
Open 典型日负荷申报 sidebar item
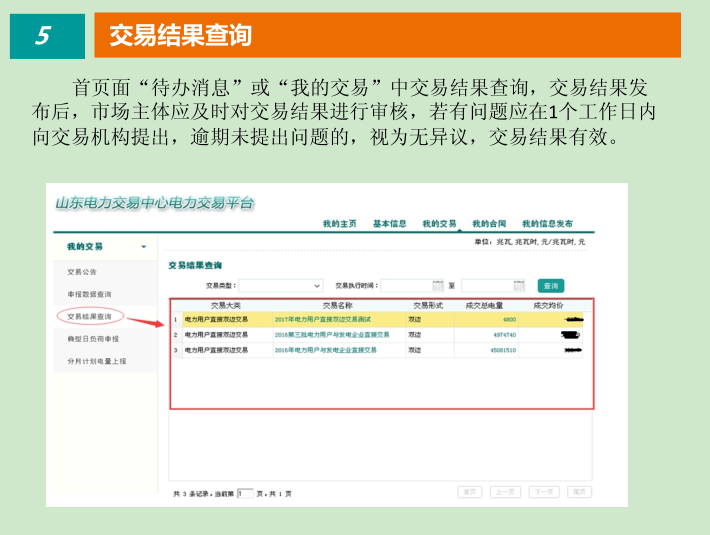[x=91, y=339]
